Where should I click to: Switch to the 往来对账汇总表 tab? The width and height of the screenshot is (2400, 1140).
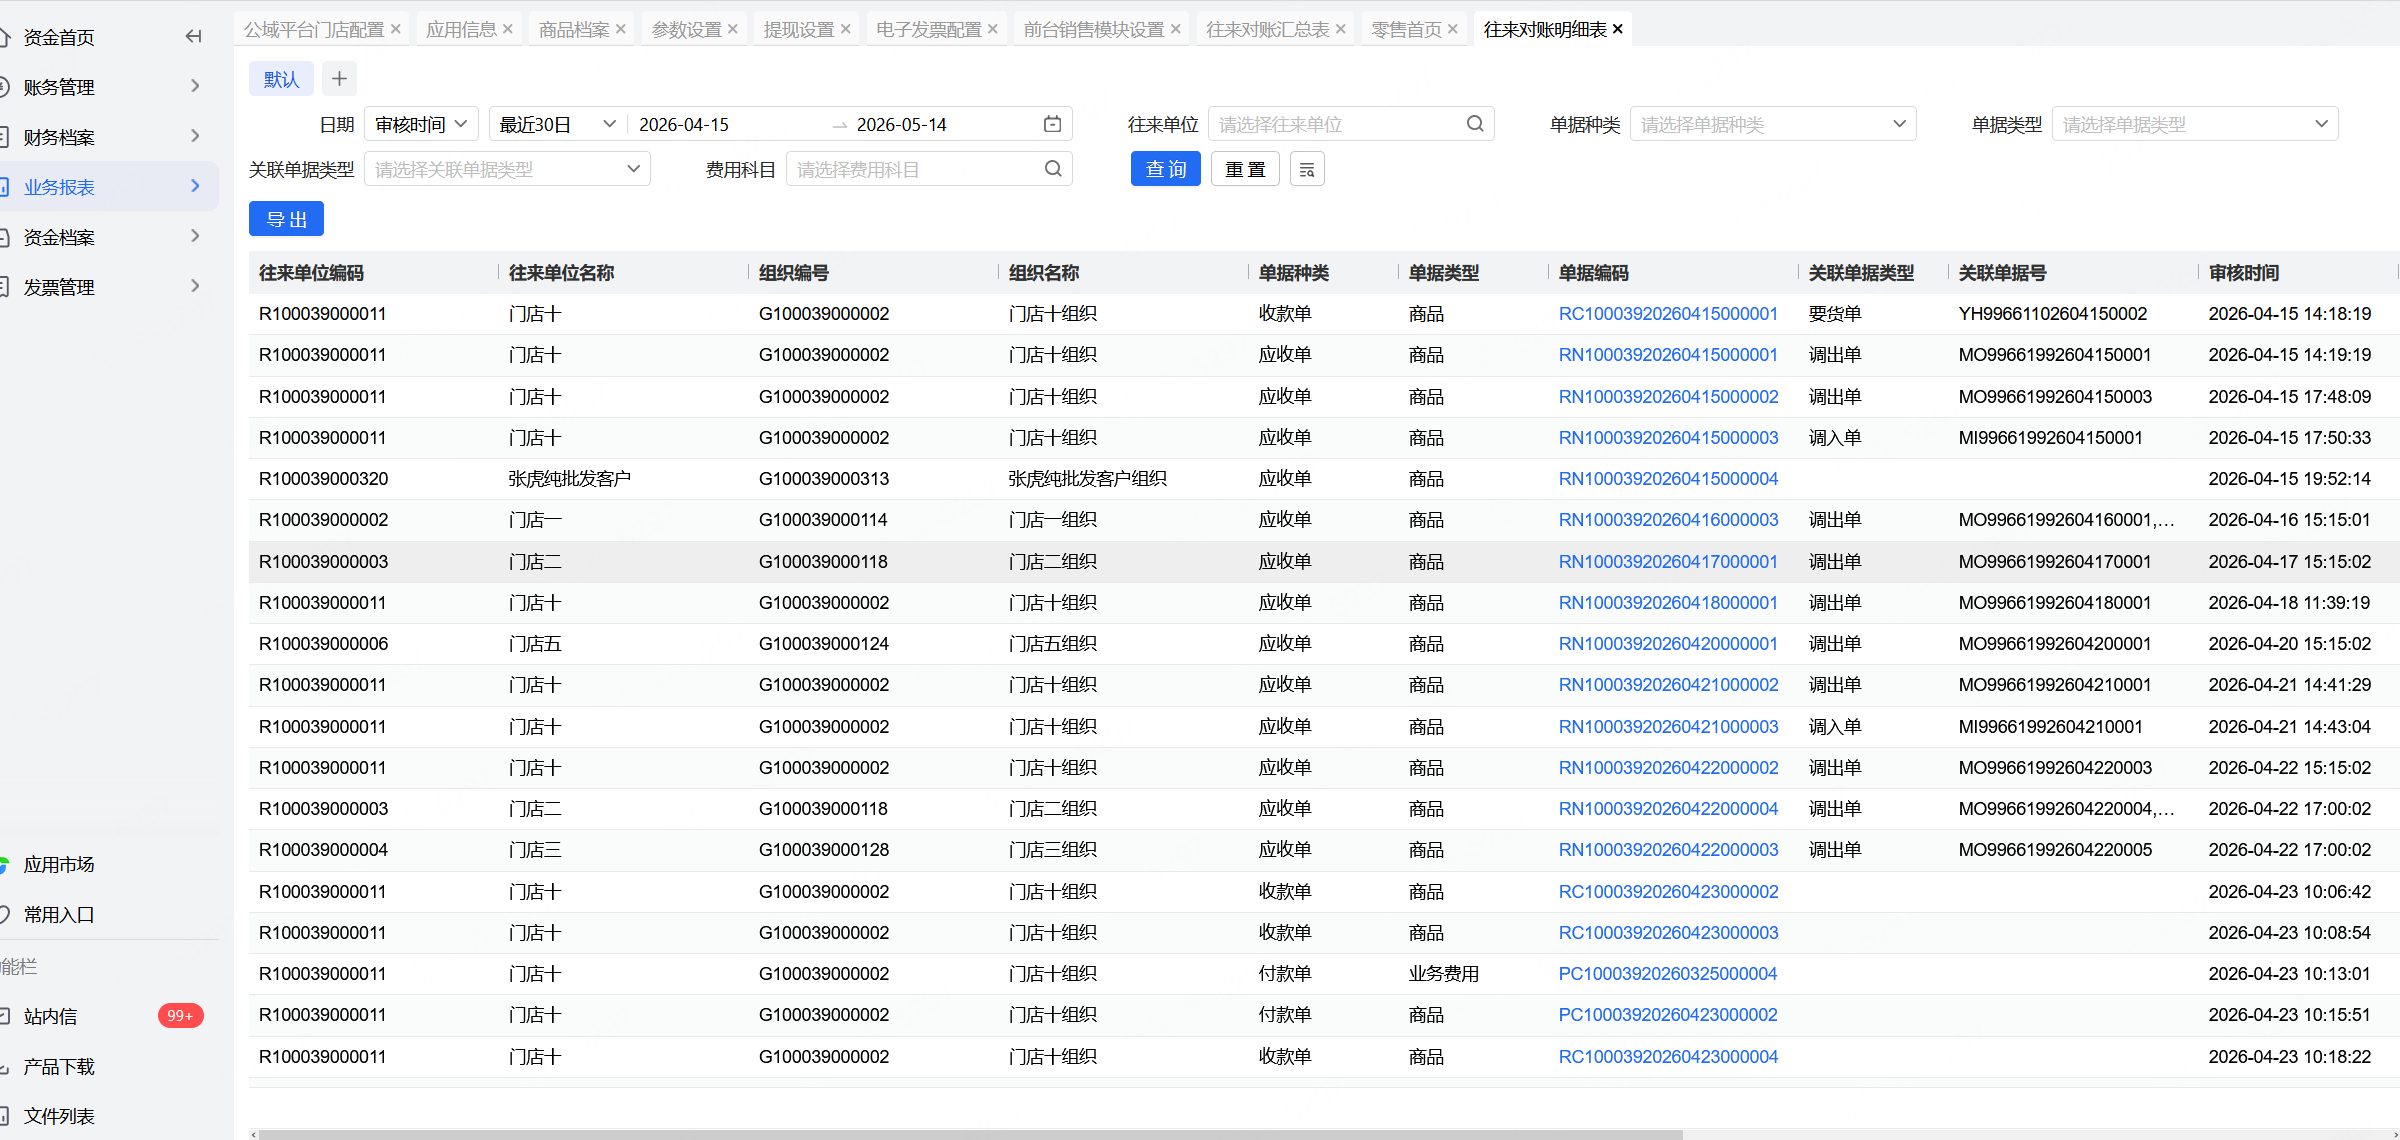(1267, 30)
